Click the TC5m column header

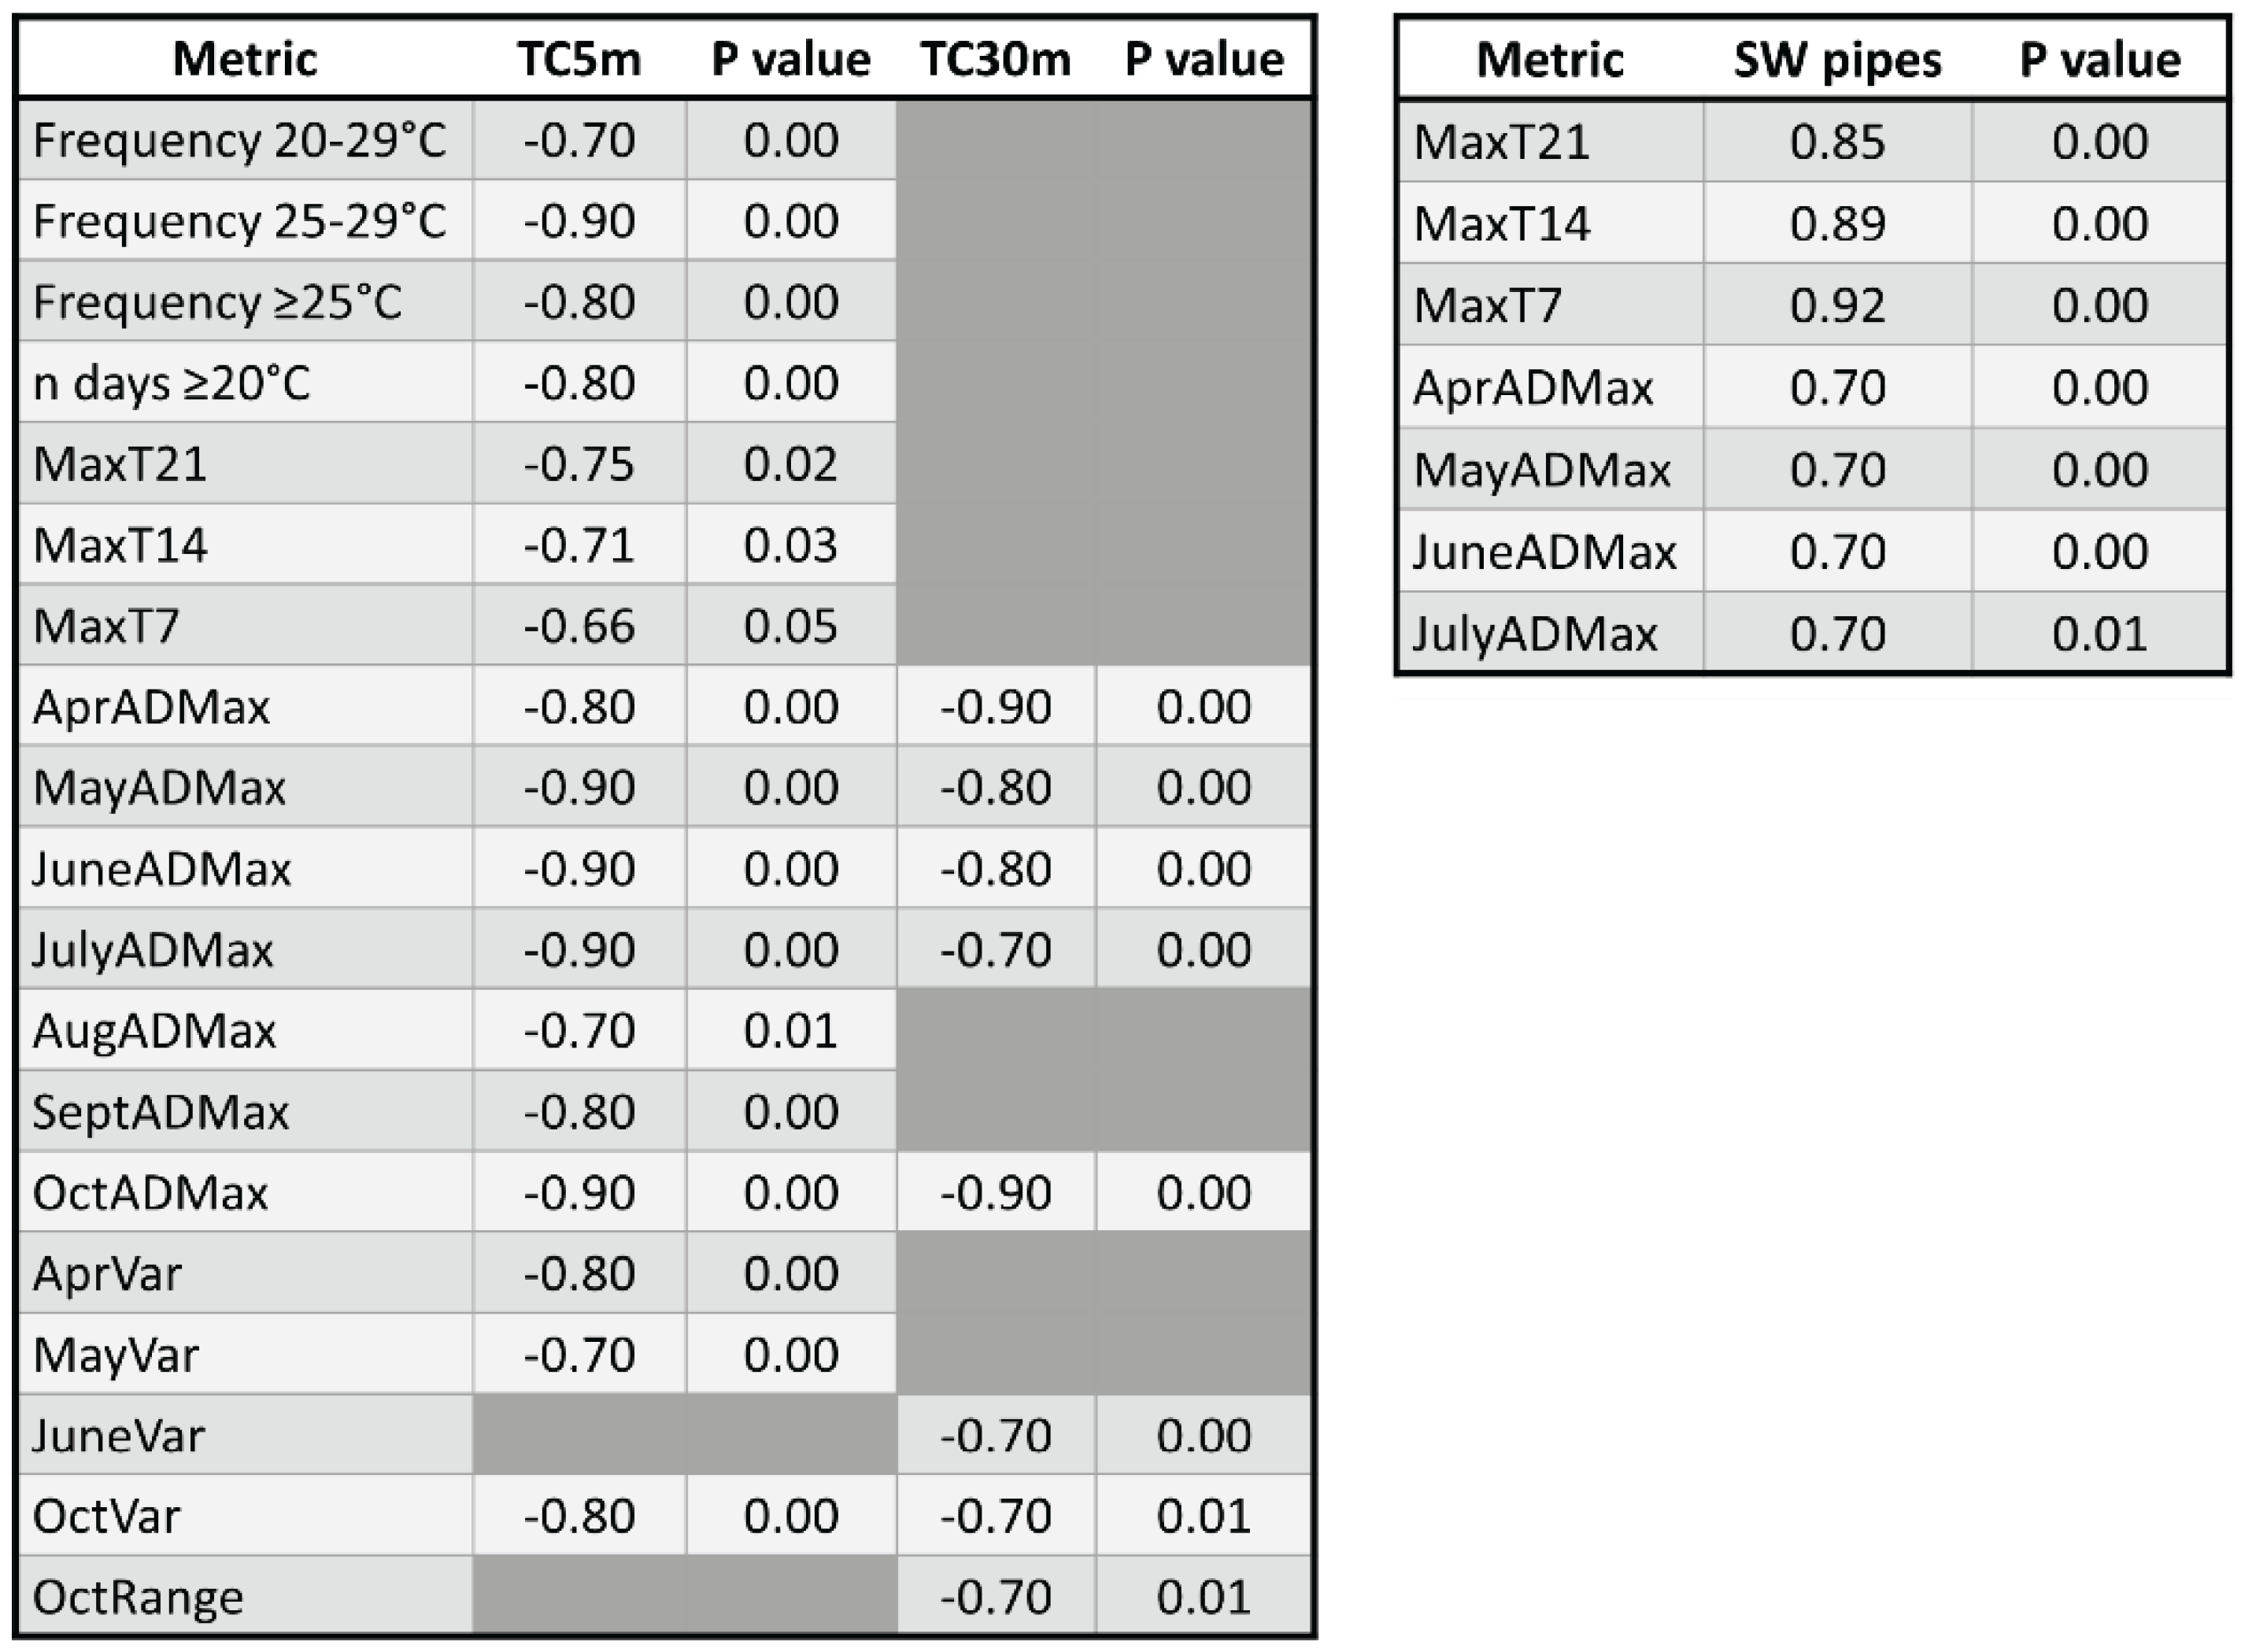coord(579,59)
